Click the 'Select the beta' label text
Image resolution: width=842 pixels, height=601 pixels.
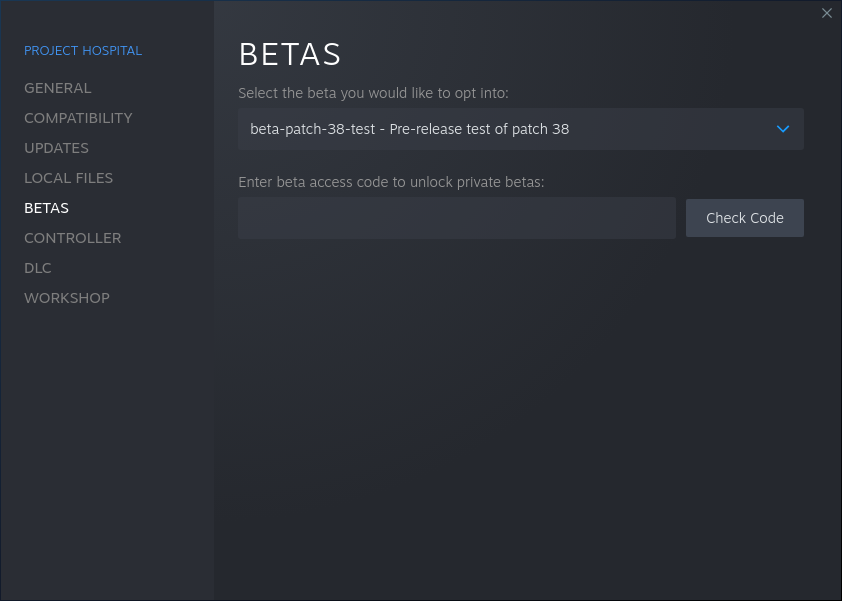(373, 93)
